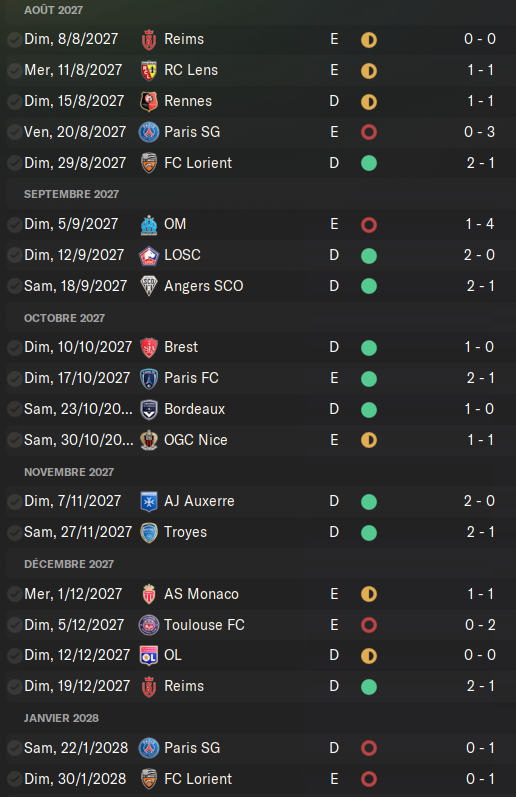Click the Toulouse FC club badge
The image size is (516, 797).
tap(148, 625)
